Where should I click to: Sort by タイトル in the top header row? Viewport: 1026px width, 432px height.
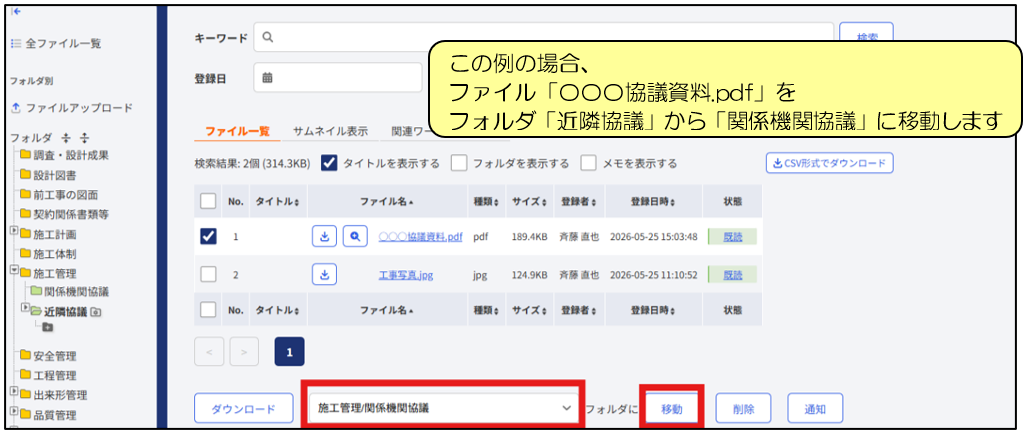tap(277, 202)
